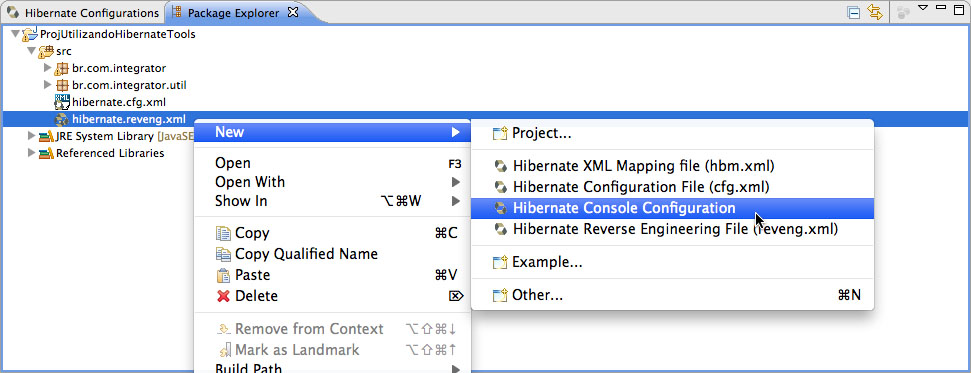Viewport: 971px width, 373px height.
Task: Click the Referenced Libraries jar icon
Action: pos(46,153)
